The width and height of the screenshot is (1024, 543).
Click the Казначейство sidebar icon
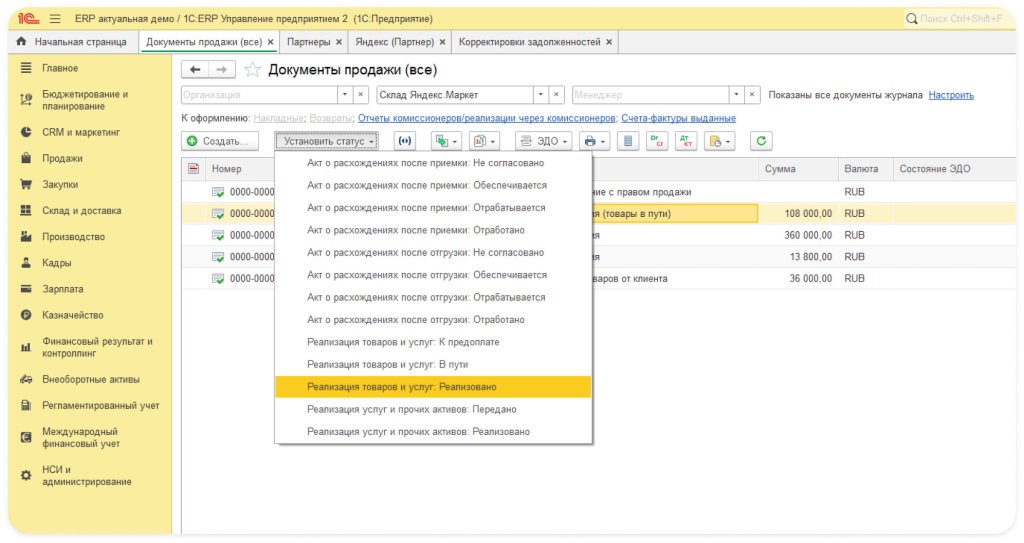[x=27, y=315]
